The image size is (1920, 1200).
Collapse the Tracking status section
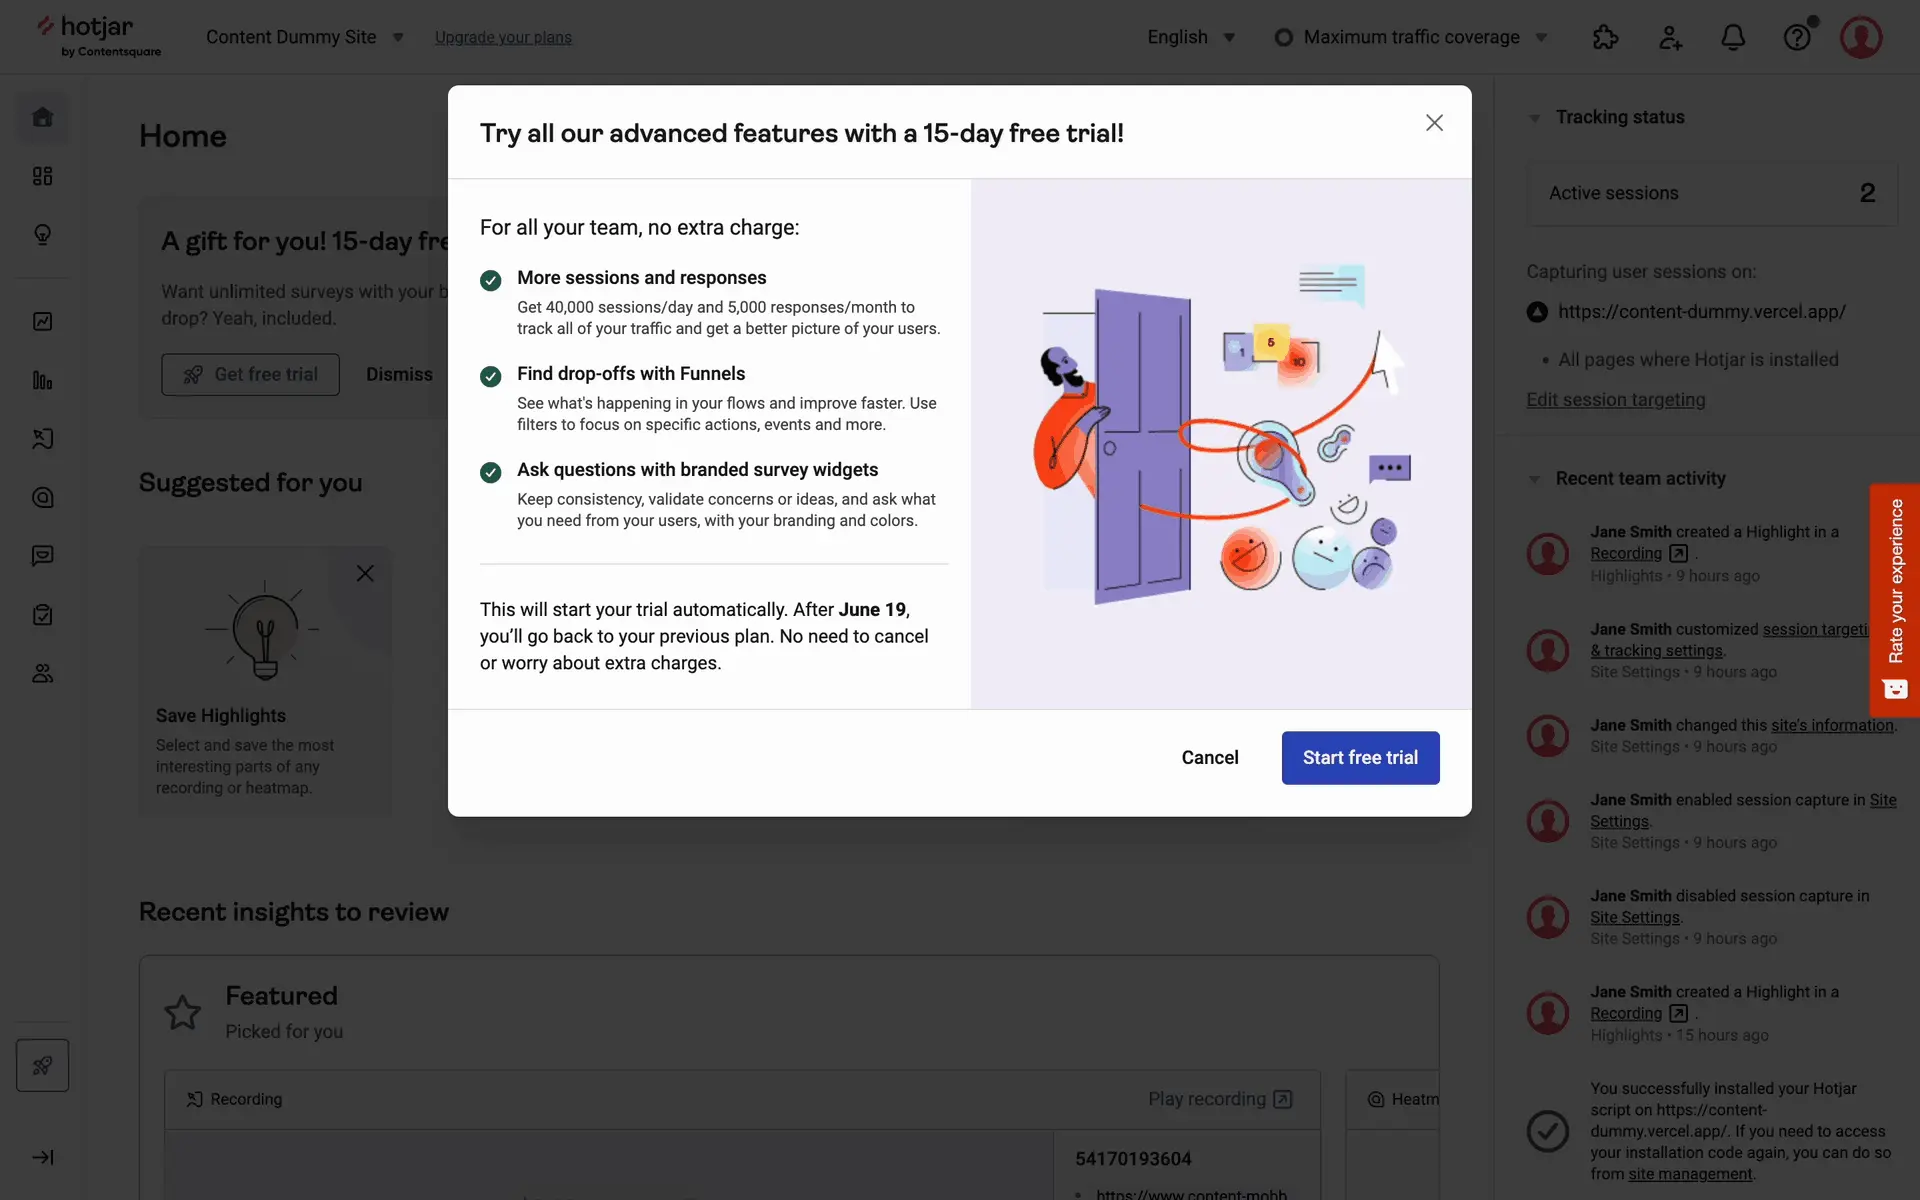pos(1535,118)
